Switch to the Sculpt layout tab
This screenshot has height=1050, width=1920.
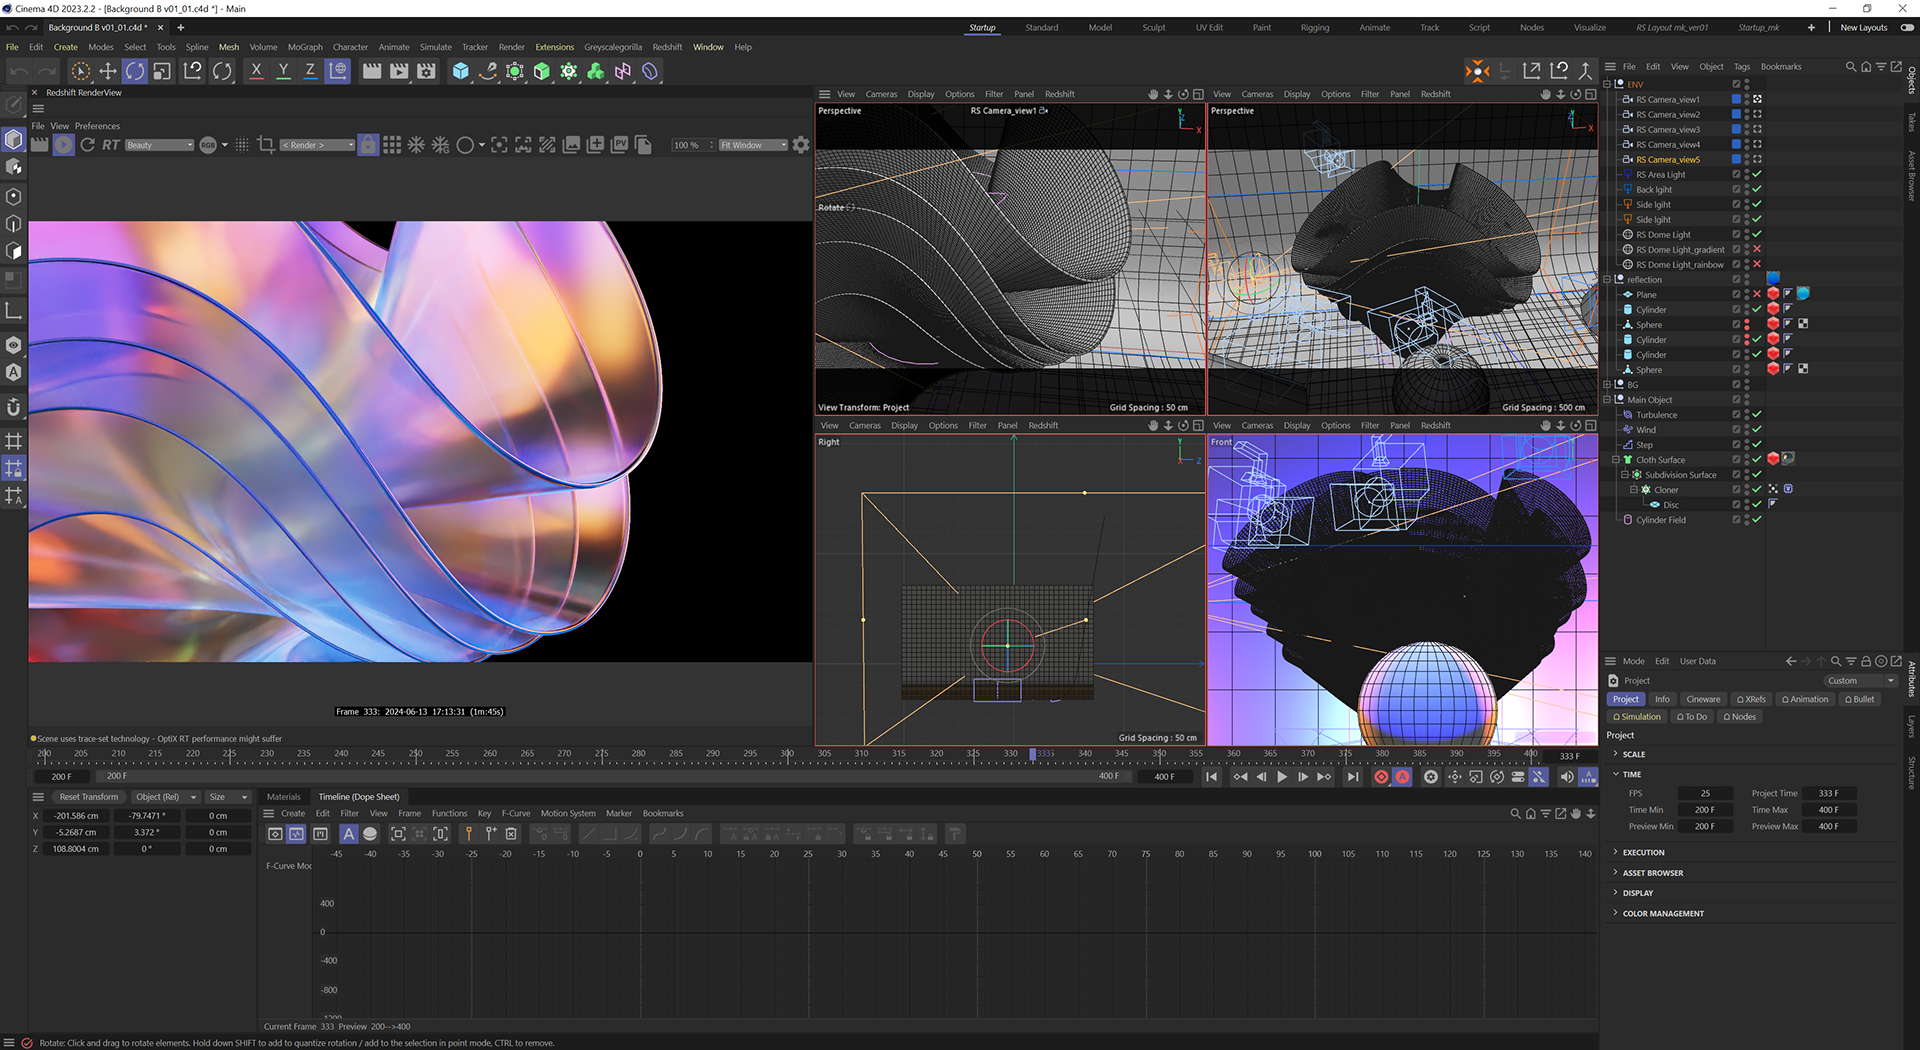pyautogui.click(x=1154, y=28)
